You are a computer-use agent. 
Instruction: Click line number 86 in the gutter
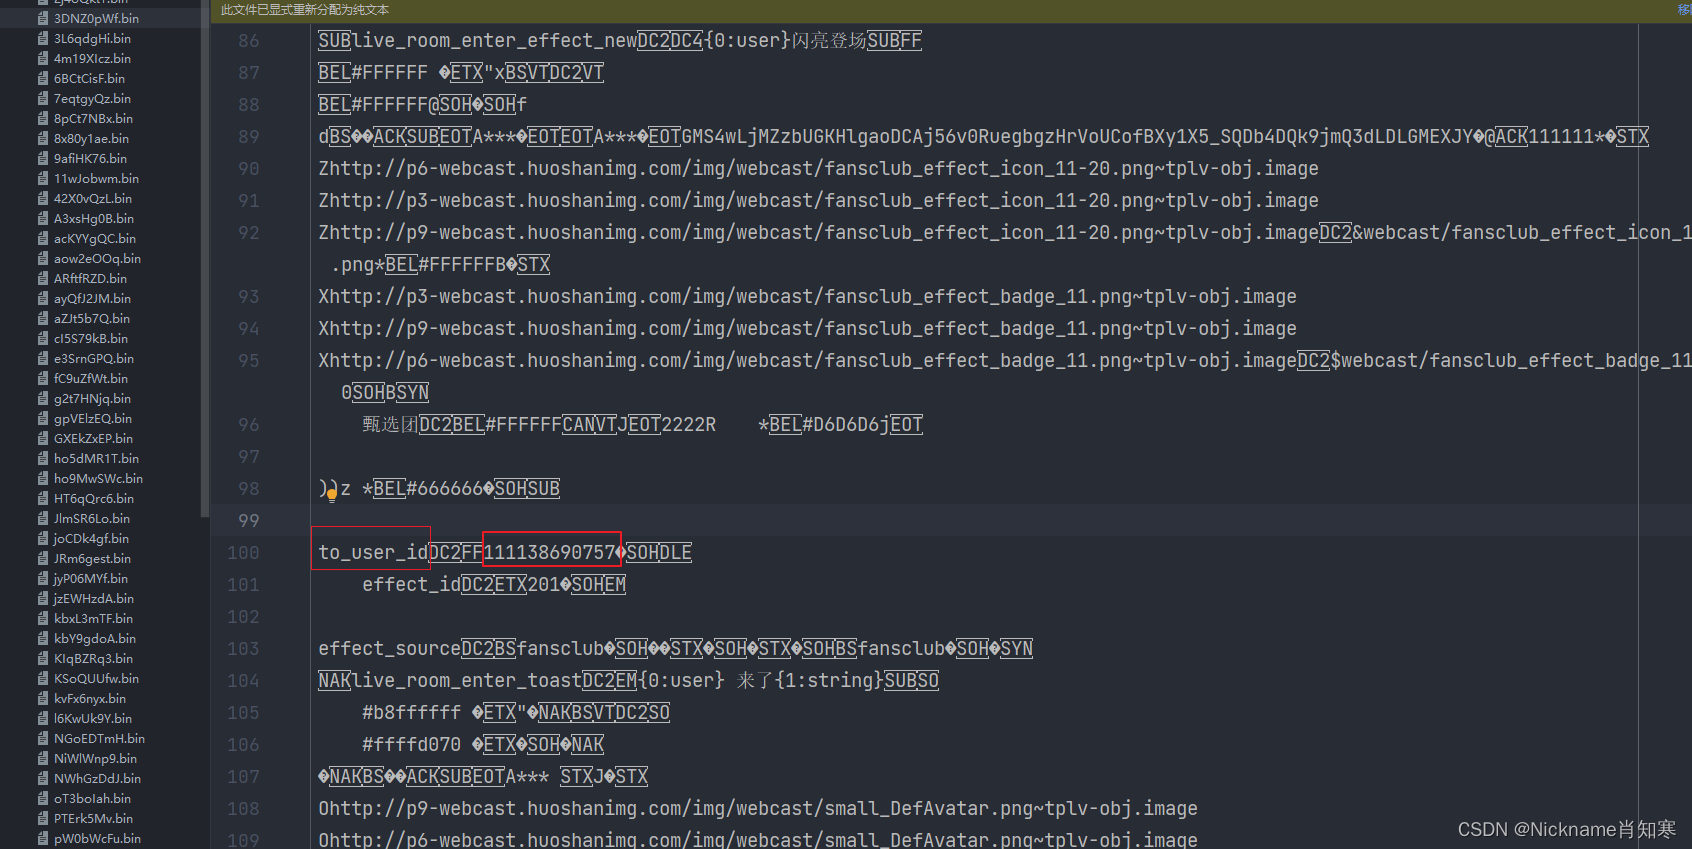[x=249, y=41]
